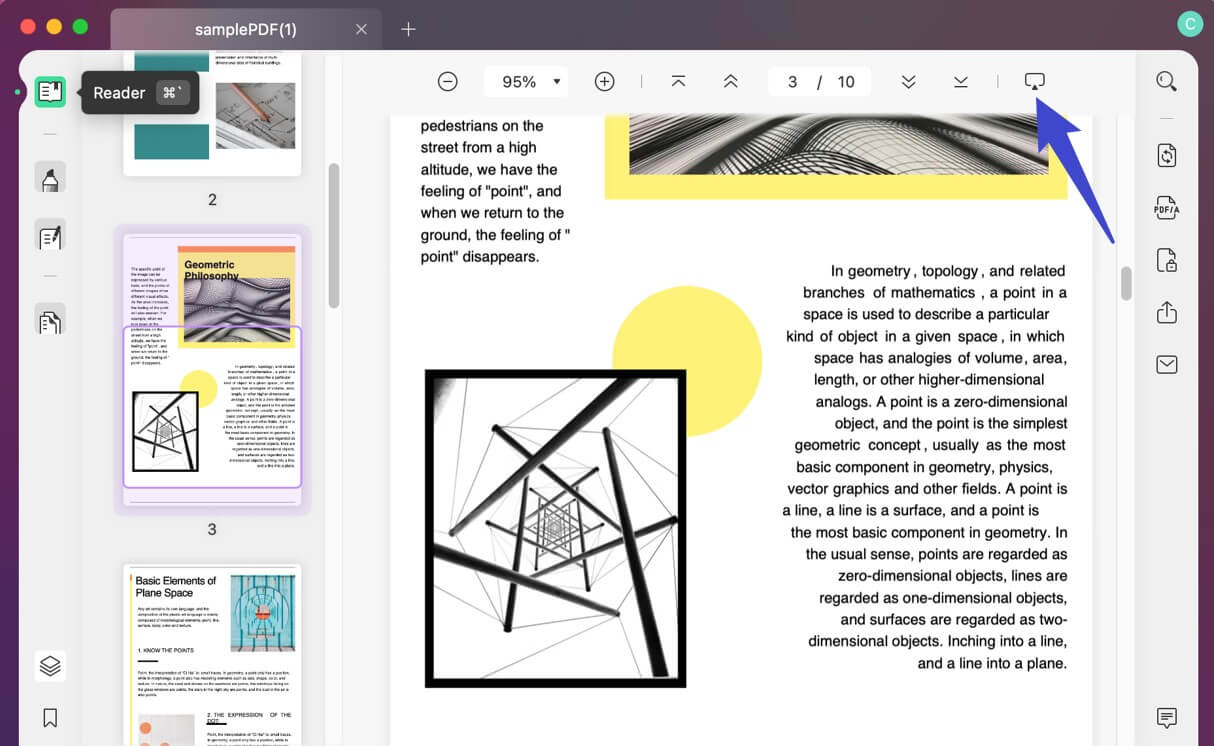Send the document via the email icon
The height and width of the screenshot is (746, 1214).
point(1165,364)
